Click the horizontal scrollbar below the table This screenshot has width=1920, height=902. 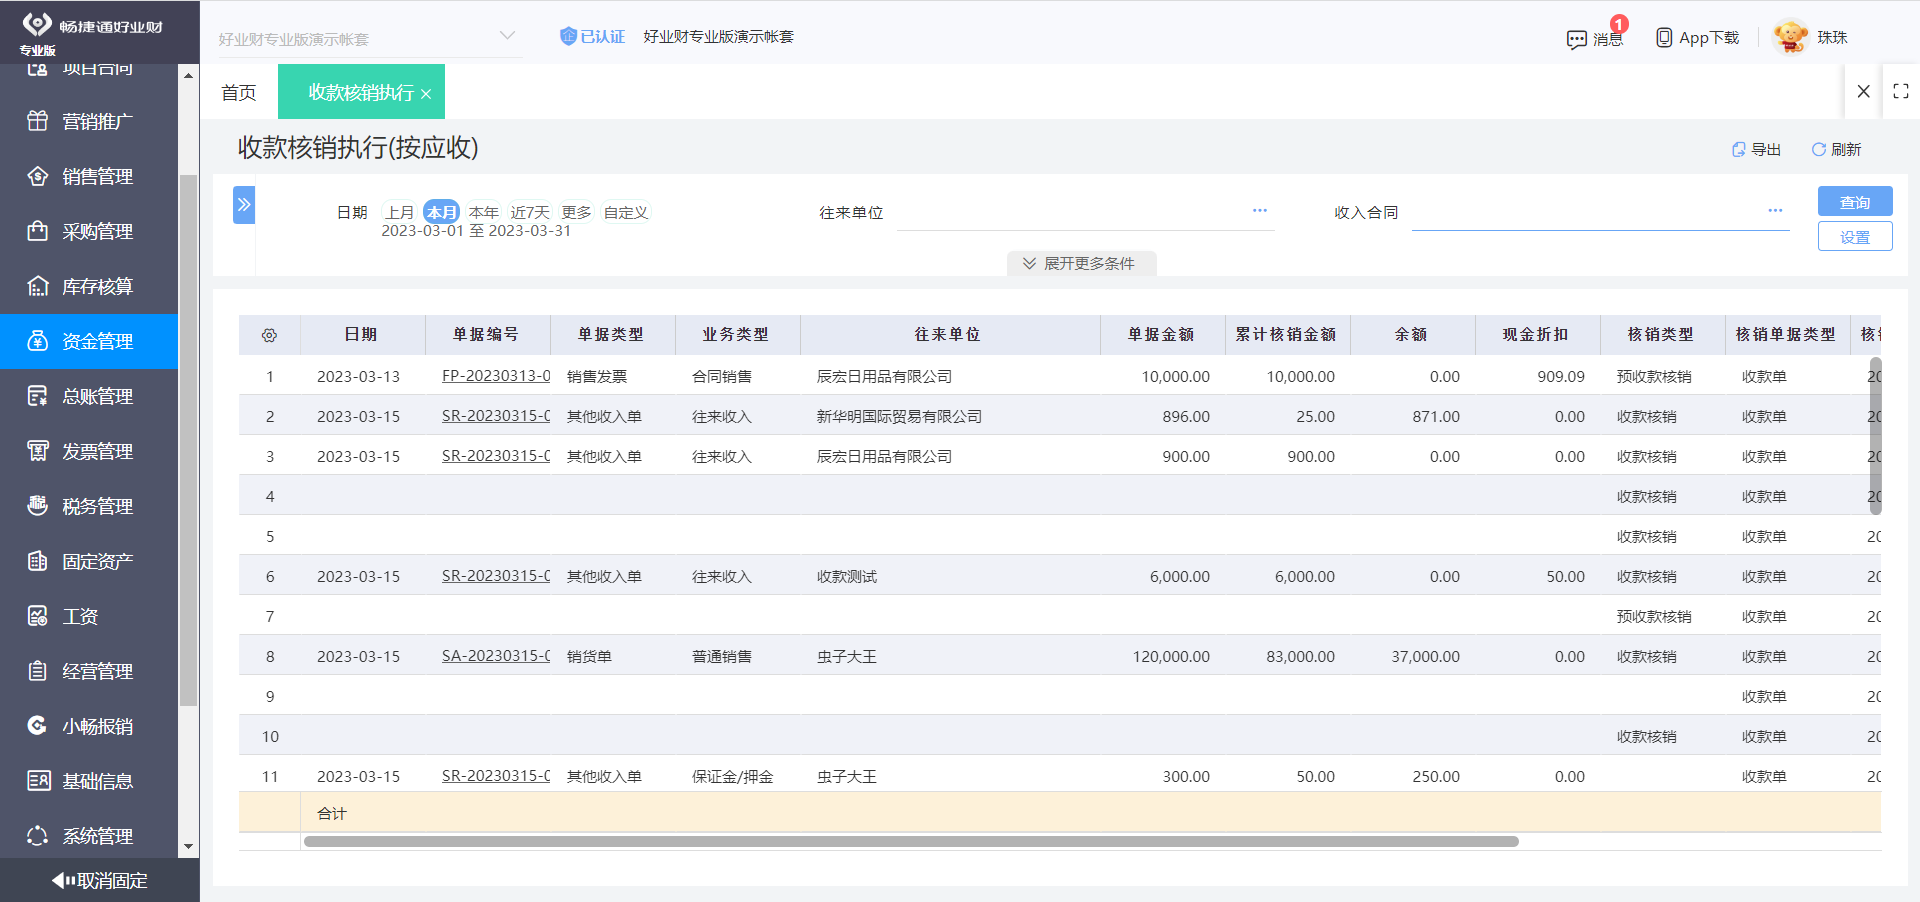click(910, 841)
